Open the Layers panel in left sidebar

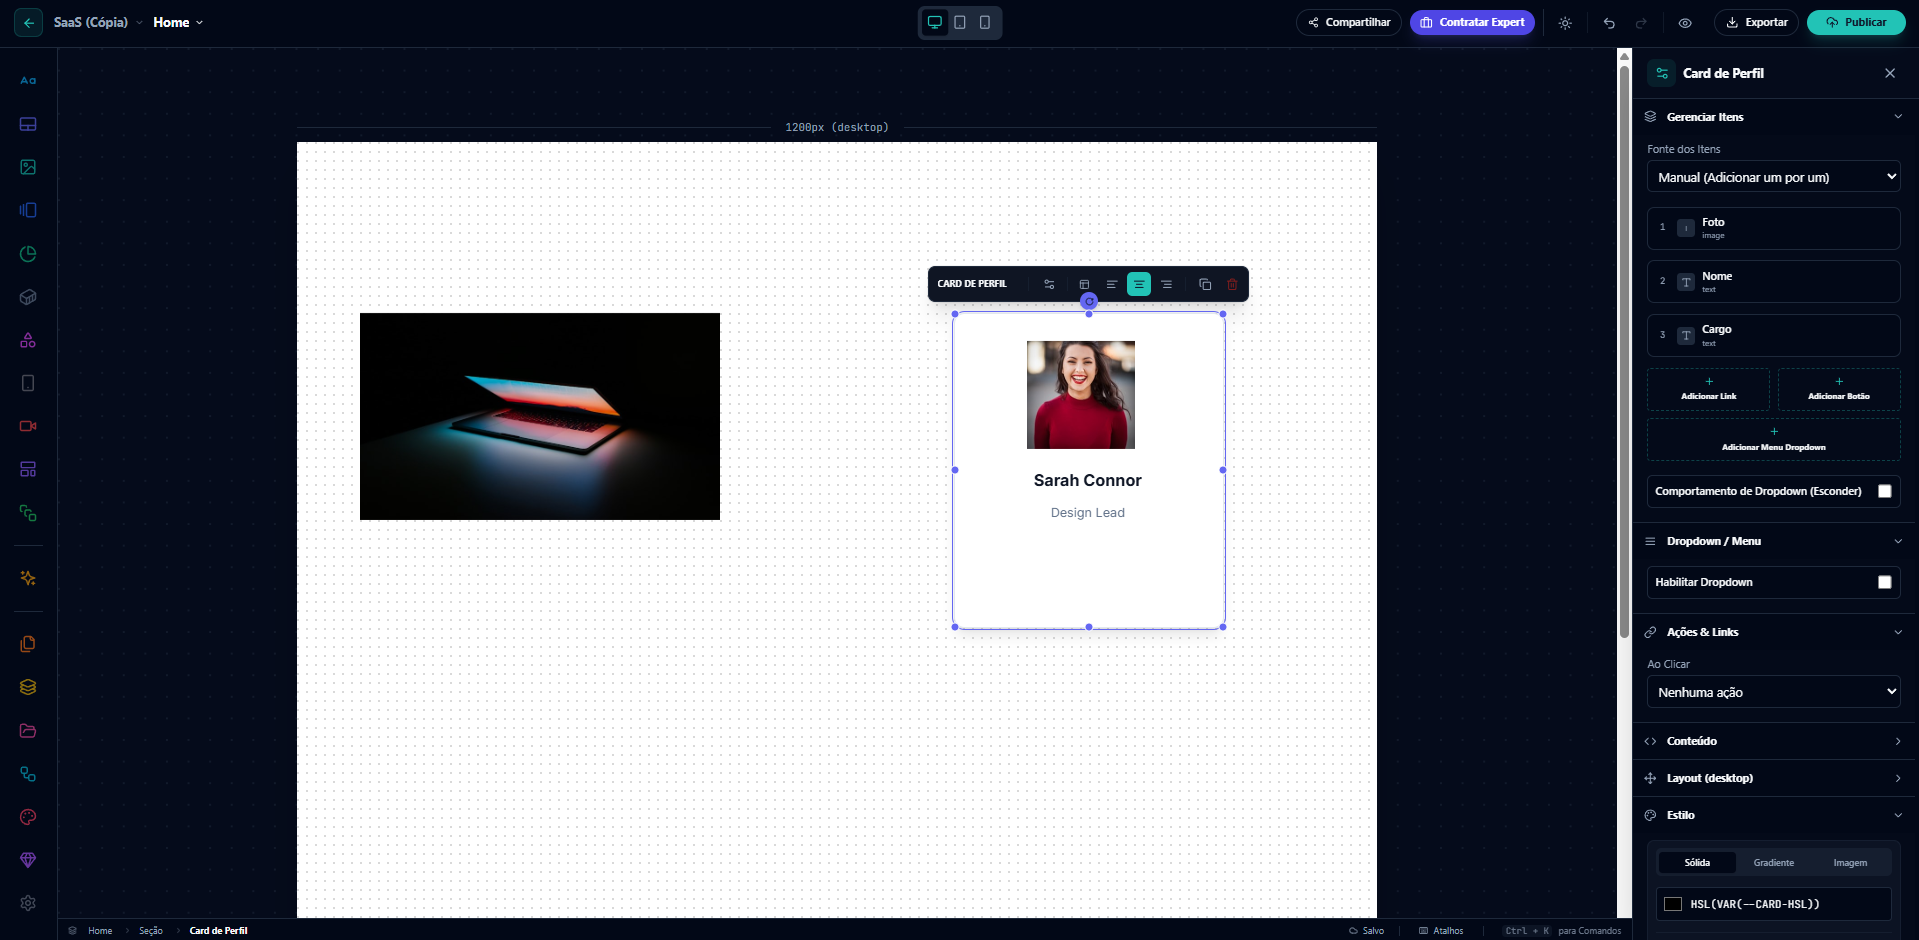(x=27, y=687)
